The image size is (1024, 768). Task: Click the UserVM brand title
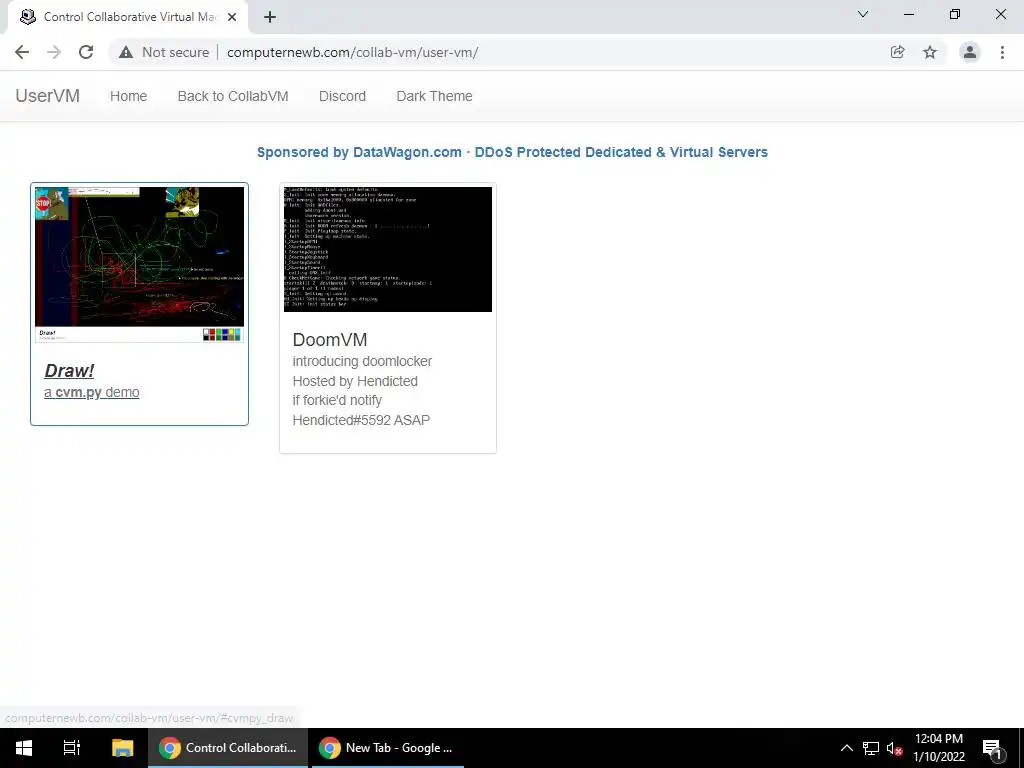(48, 96)
